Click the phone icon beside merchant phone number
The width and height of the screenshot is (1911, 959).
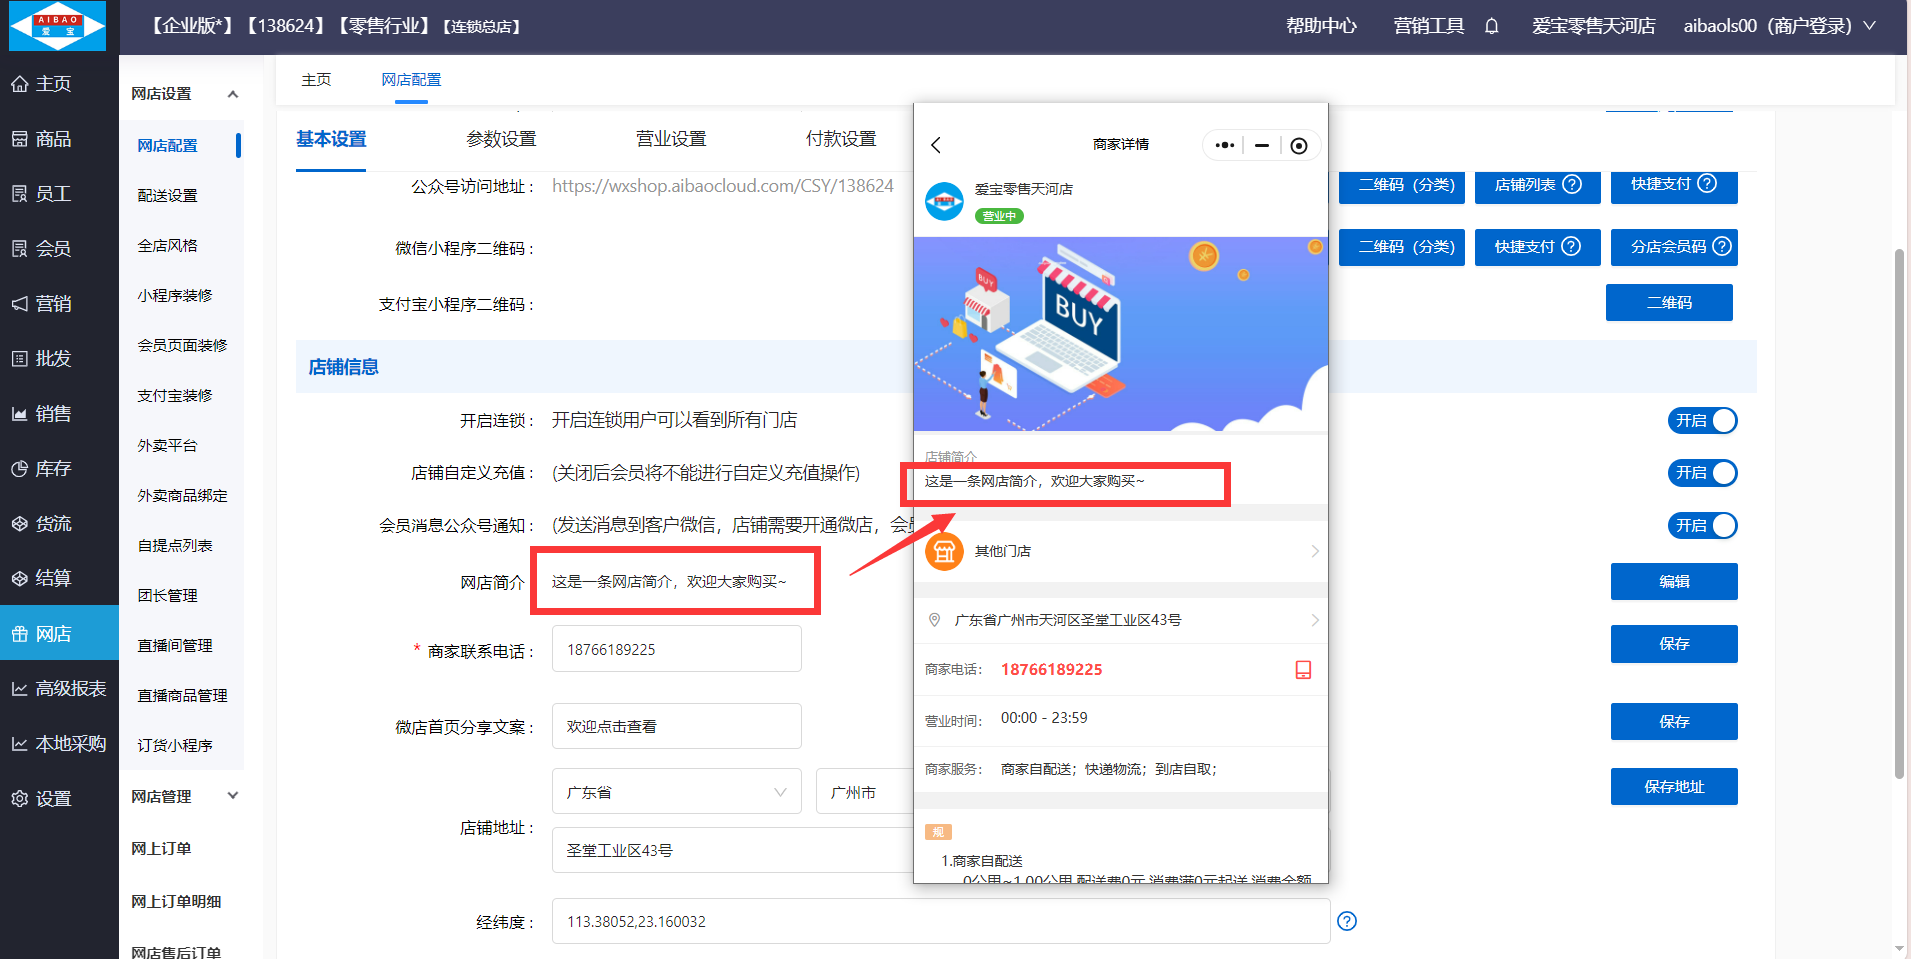click(1303, 670)
